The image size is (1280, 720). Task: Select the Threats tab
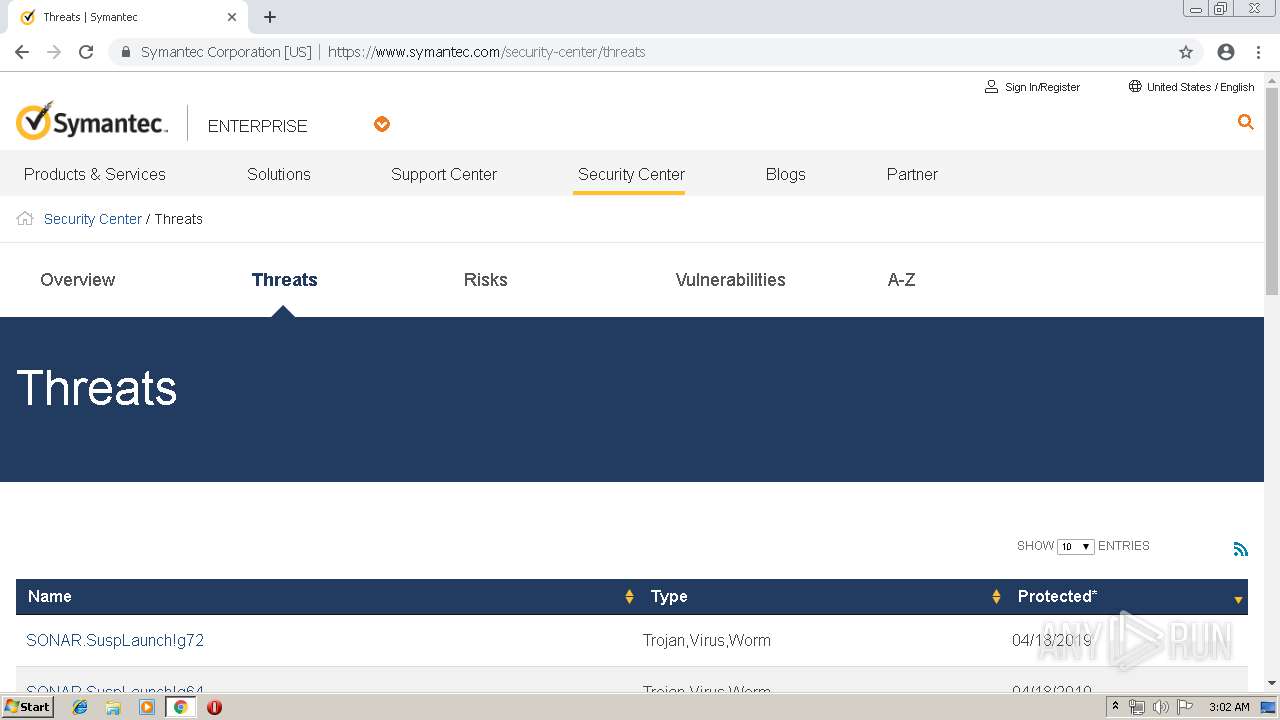pyautogui.click(x=285, y=280)
